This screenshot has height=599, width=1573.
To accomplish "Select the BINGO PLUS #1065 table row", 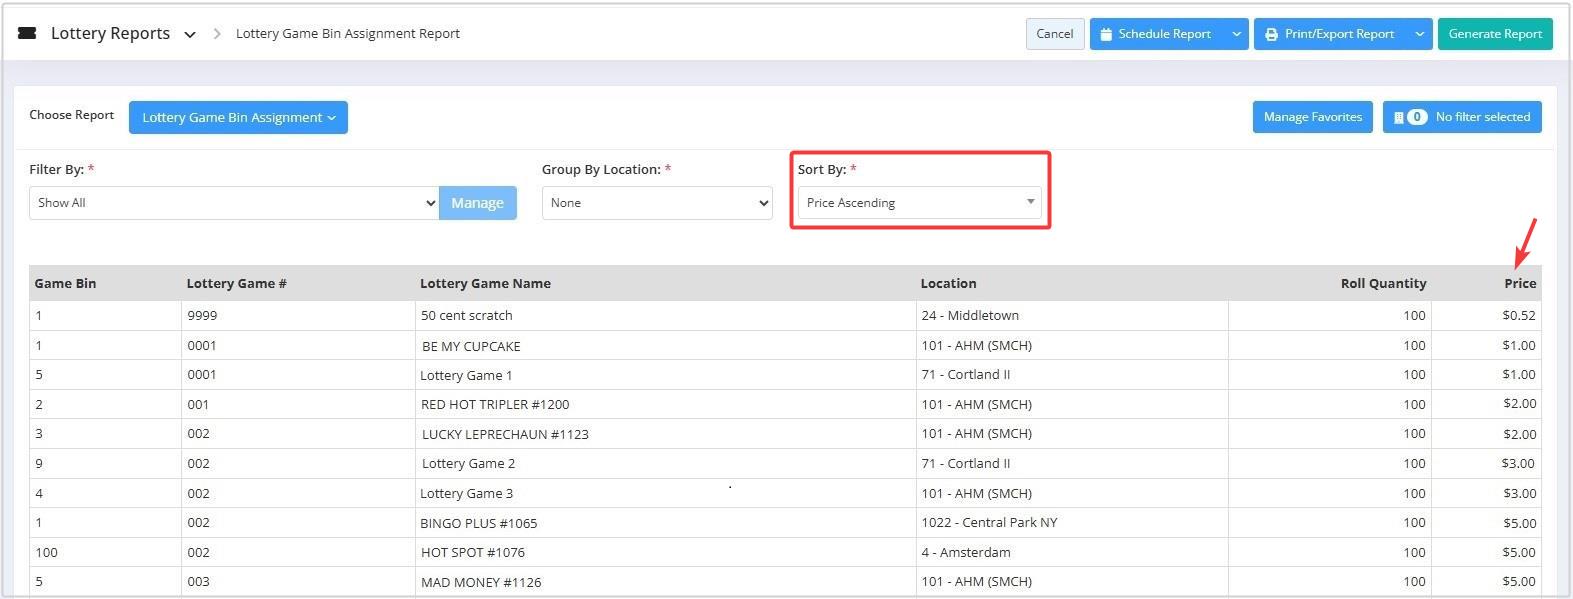I will pyautogui.click(x=785, y=523).
